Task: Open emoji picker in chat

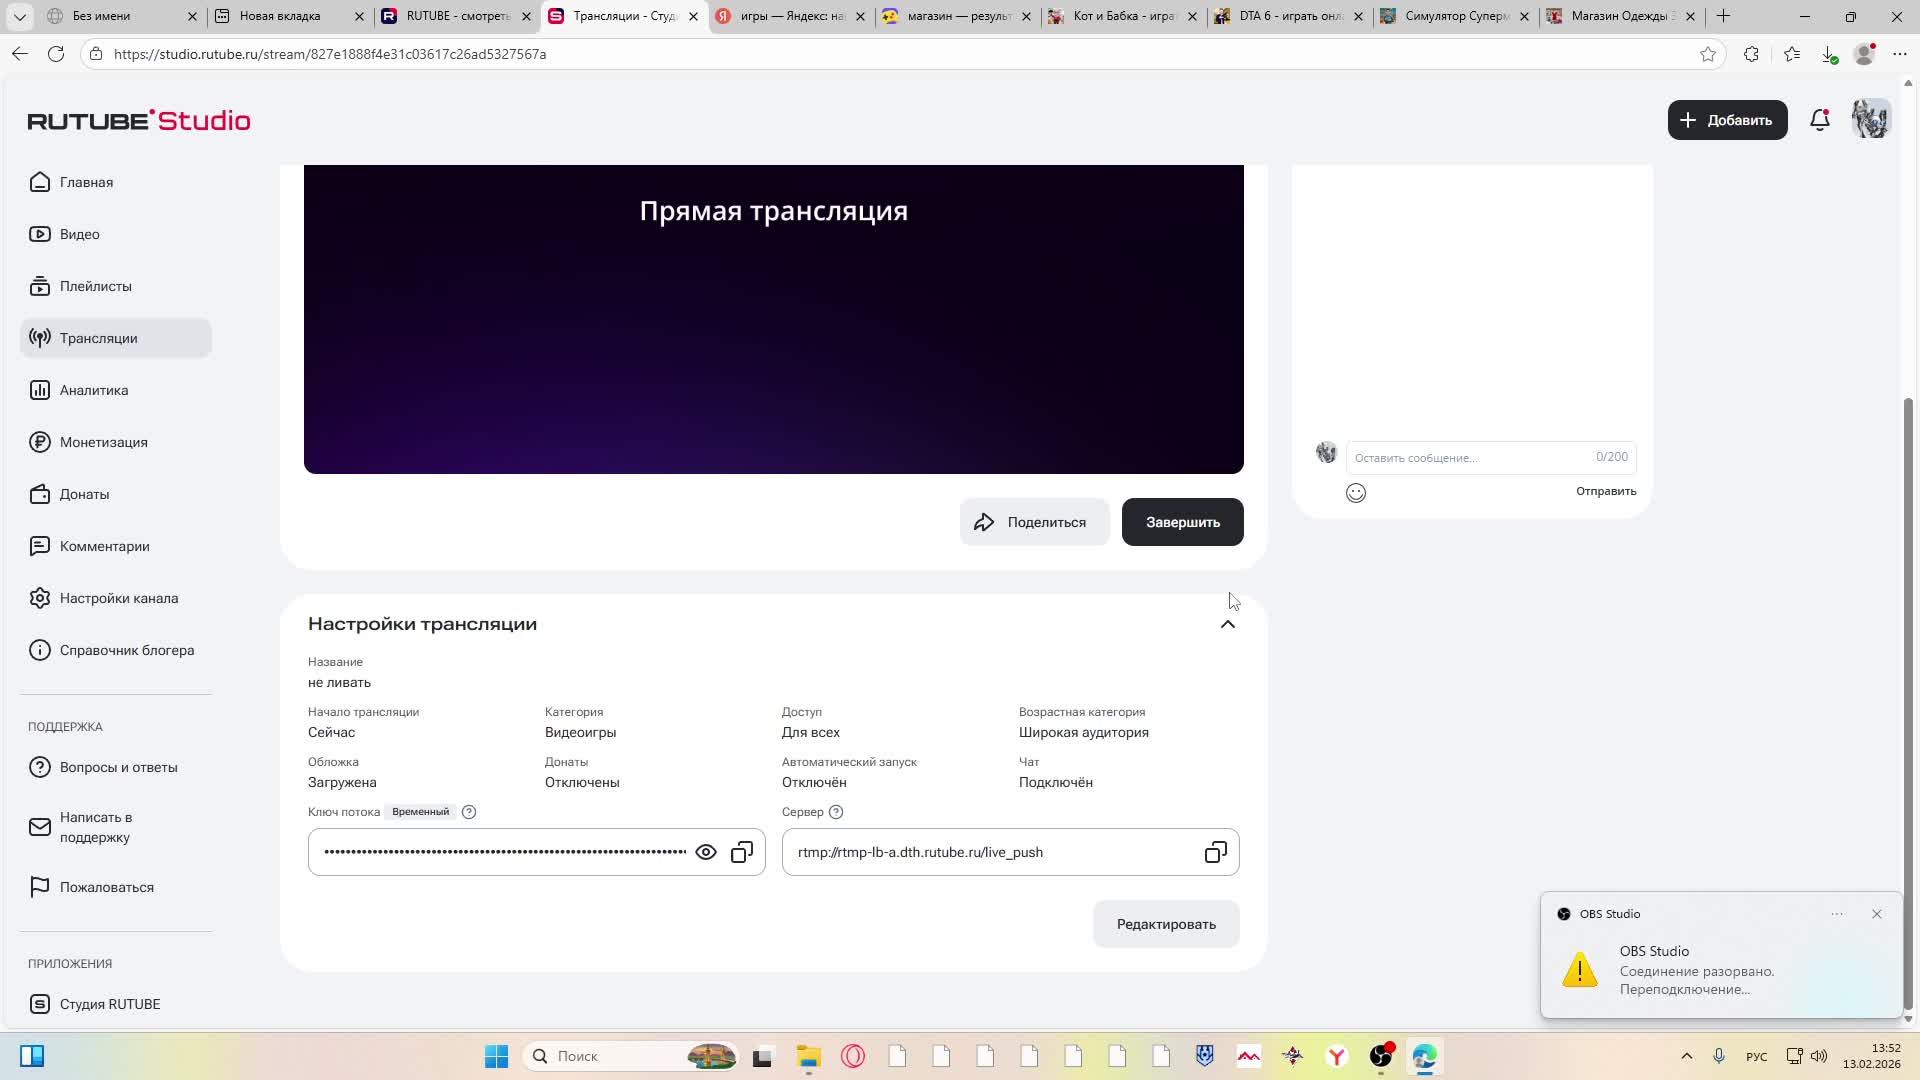Action: click(x=1356, y=493)
